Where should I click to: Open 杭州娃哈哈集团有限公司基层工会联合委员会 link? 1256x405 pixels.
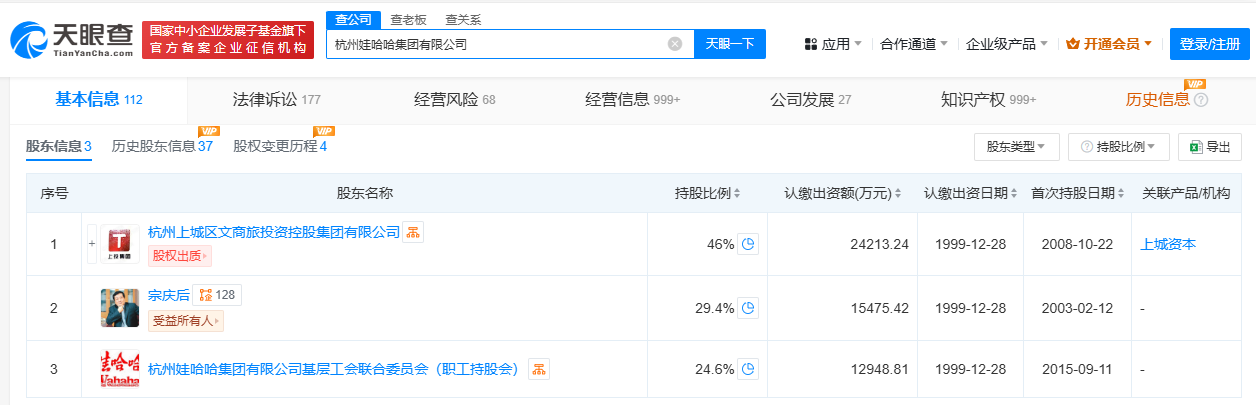pyautogui.click(x=334, y=369)
